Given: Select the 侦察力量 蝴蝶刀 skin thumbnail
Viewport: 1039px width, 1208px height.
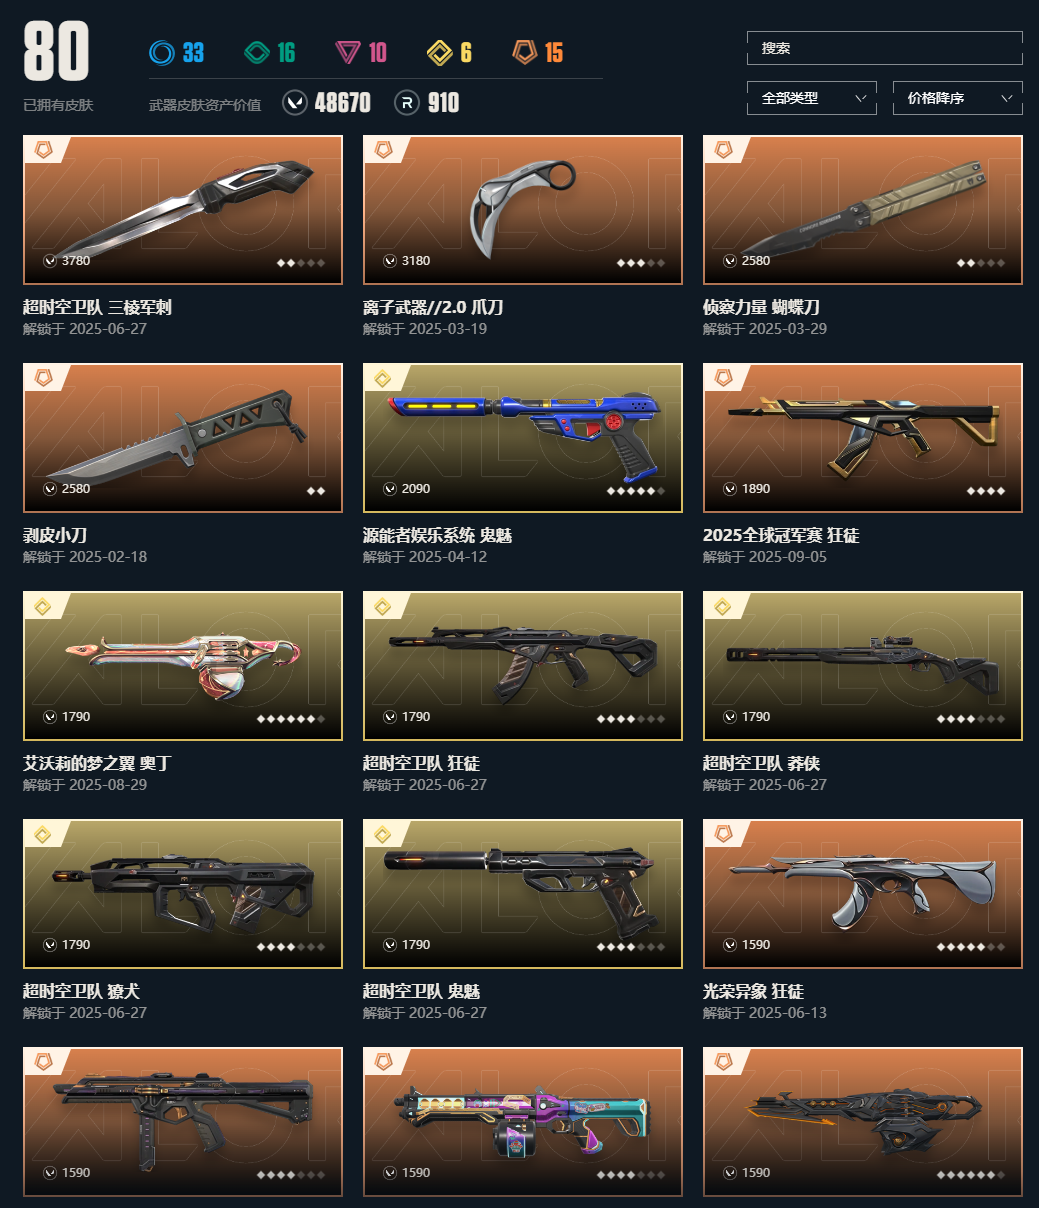Looking at the screenshot, I should [863, 210].
